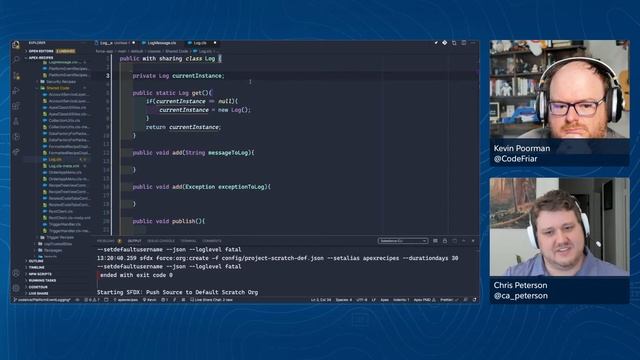Click the Log.cls breadcrumb in the editor path
Image resolution: width=640 pixels, height=360 pixels.
[x=202, y=51]
